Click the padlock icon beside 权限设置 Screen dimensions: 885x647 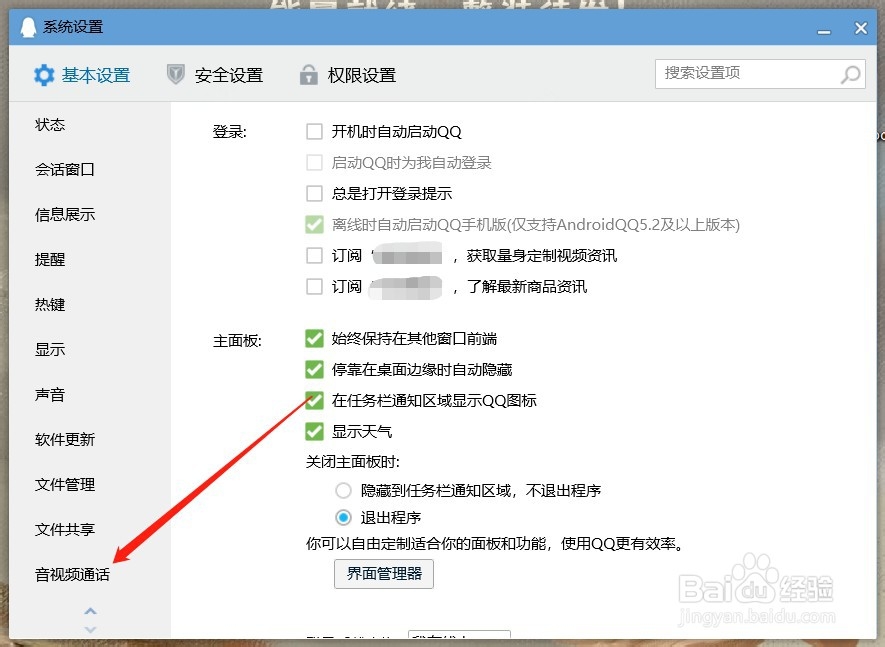308,74
